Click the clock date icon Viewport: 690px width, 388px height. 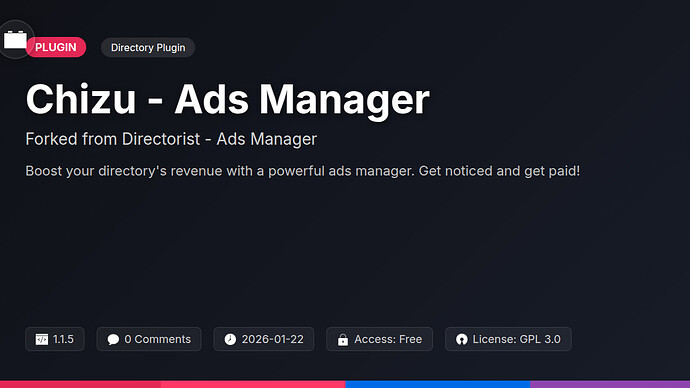[x=230, y=339]
